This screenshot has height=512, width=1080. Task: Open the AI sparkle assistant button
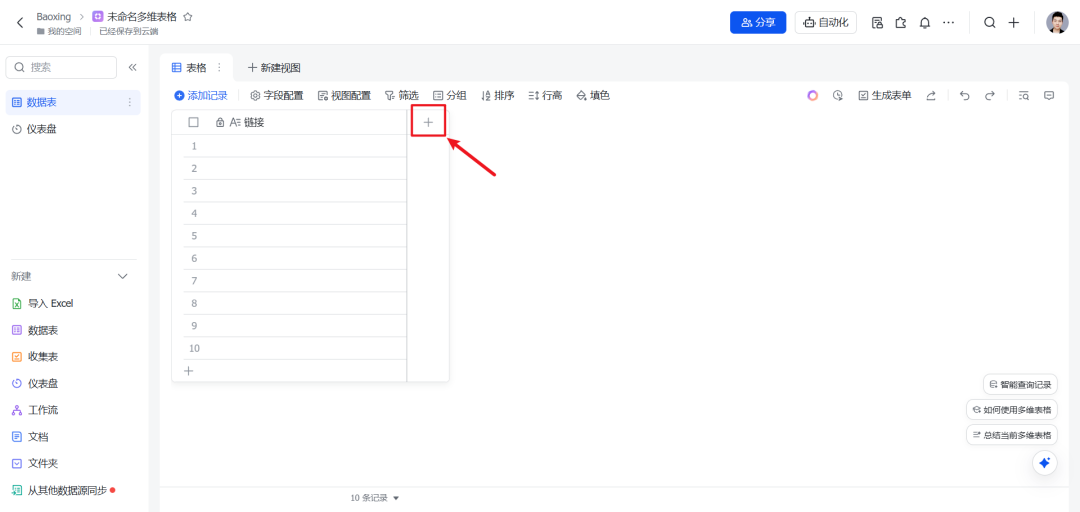1044,463
